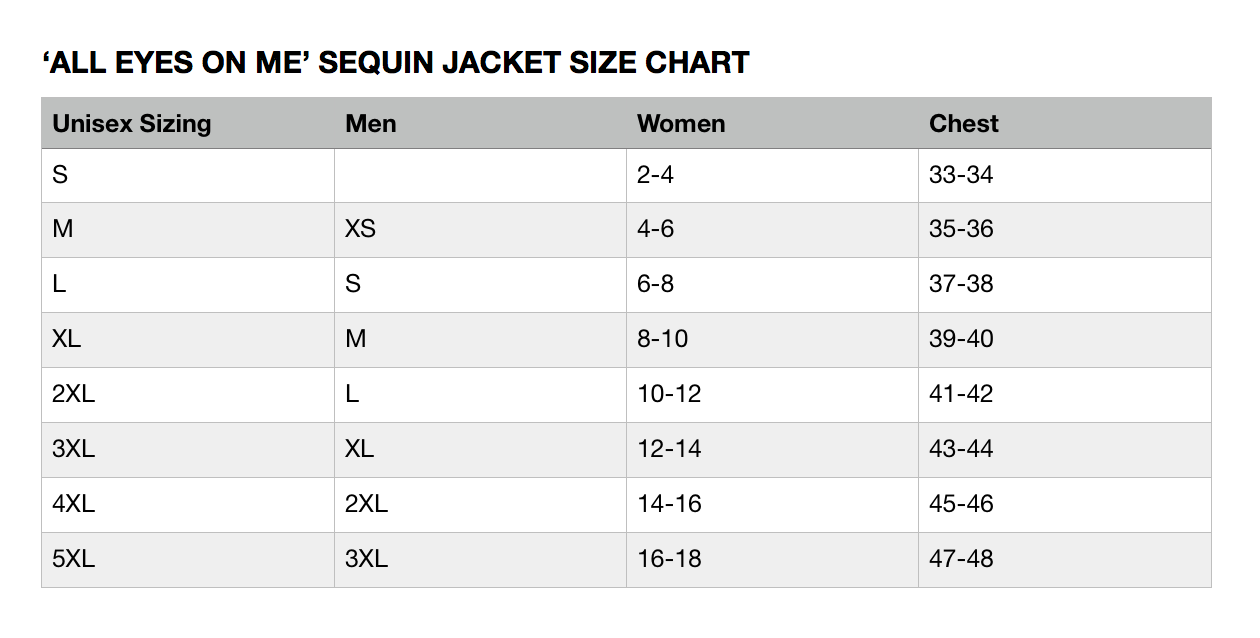Select the empty Men cell in S row
1260x638 pixels.
point(480,176)
